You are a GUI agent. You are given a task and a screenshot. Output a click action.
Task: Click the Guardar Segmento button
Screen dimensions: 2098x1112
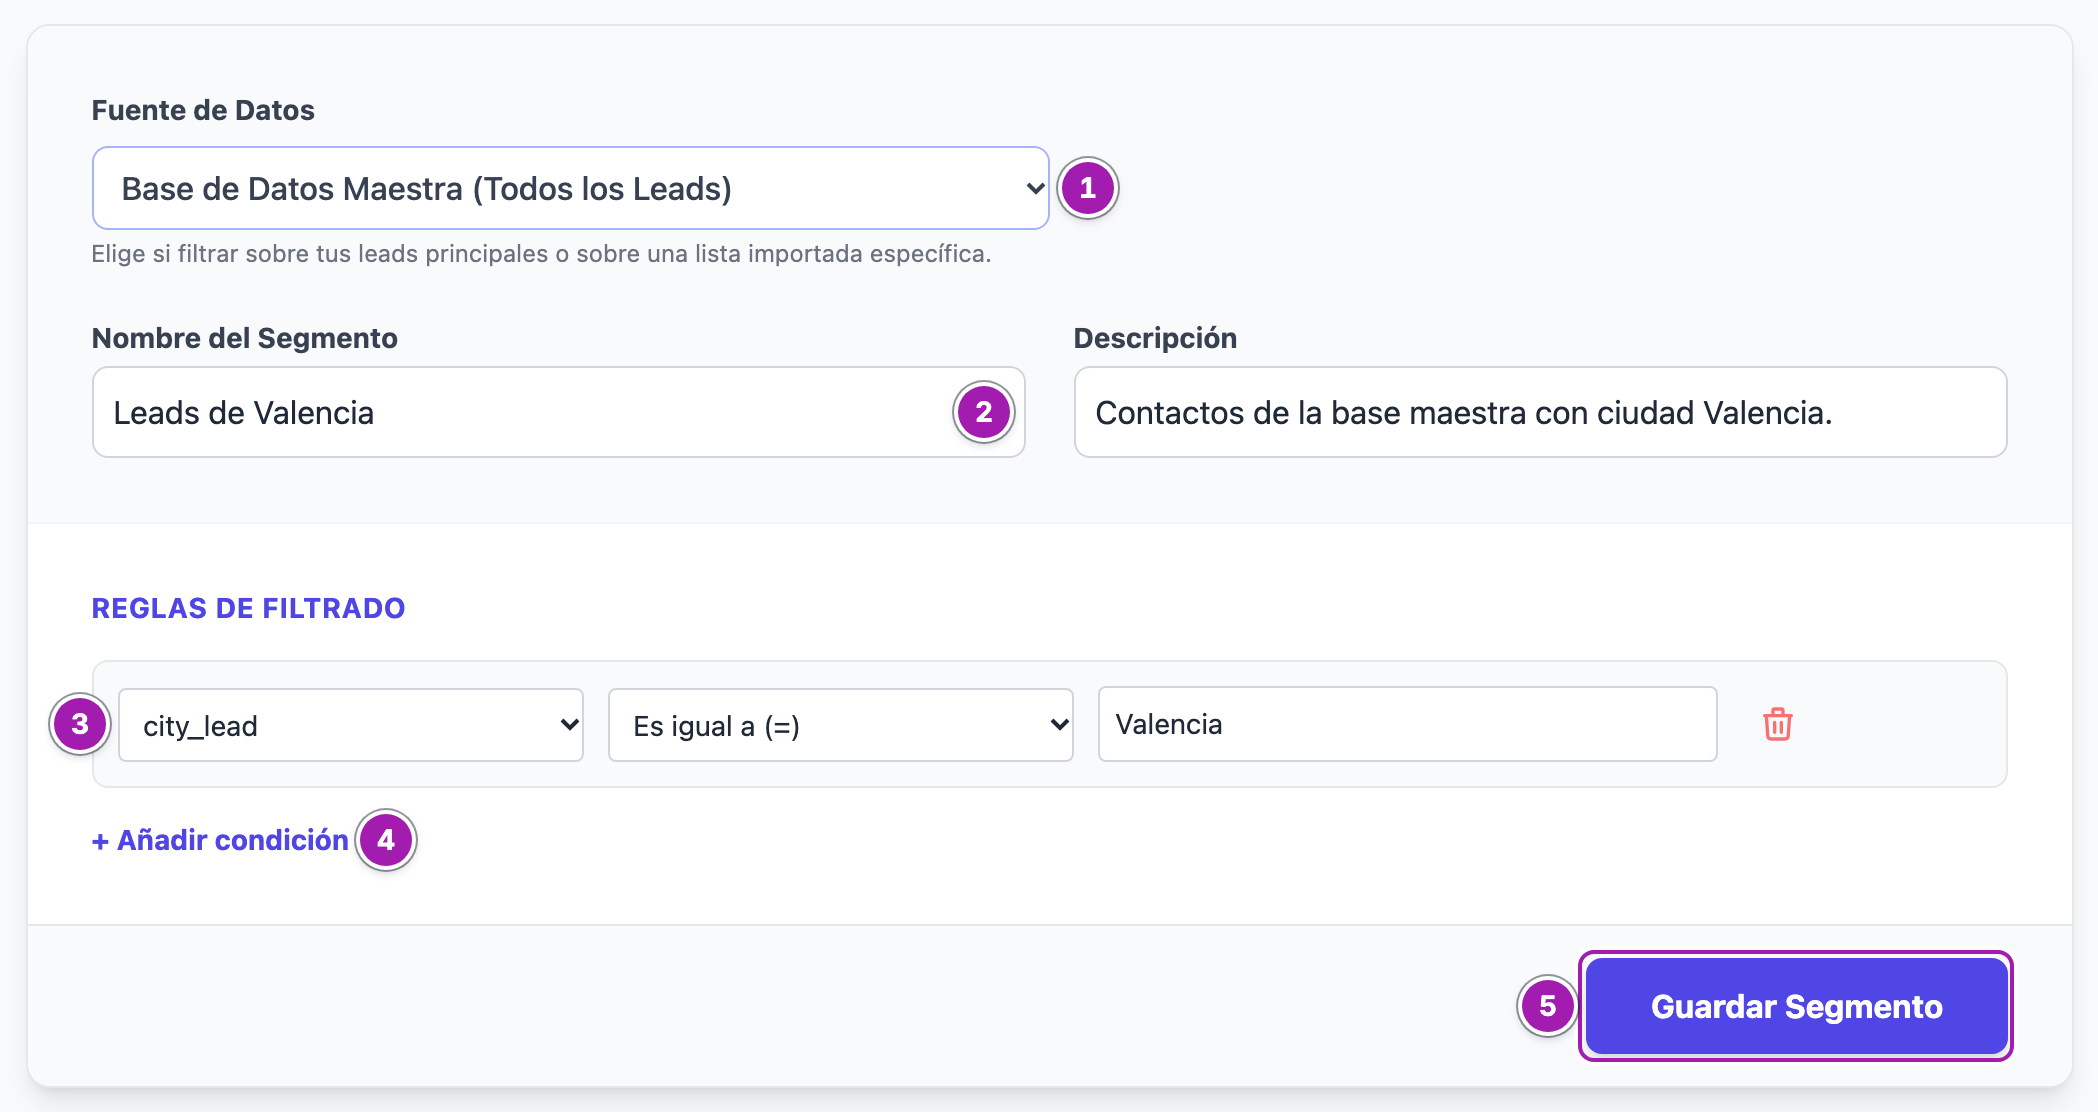1797,1006
